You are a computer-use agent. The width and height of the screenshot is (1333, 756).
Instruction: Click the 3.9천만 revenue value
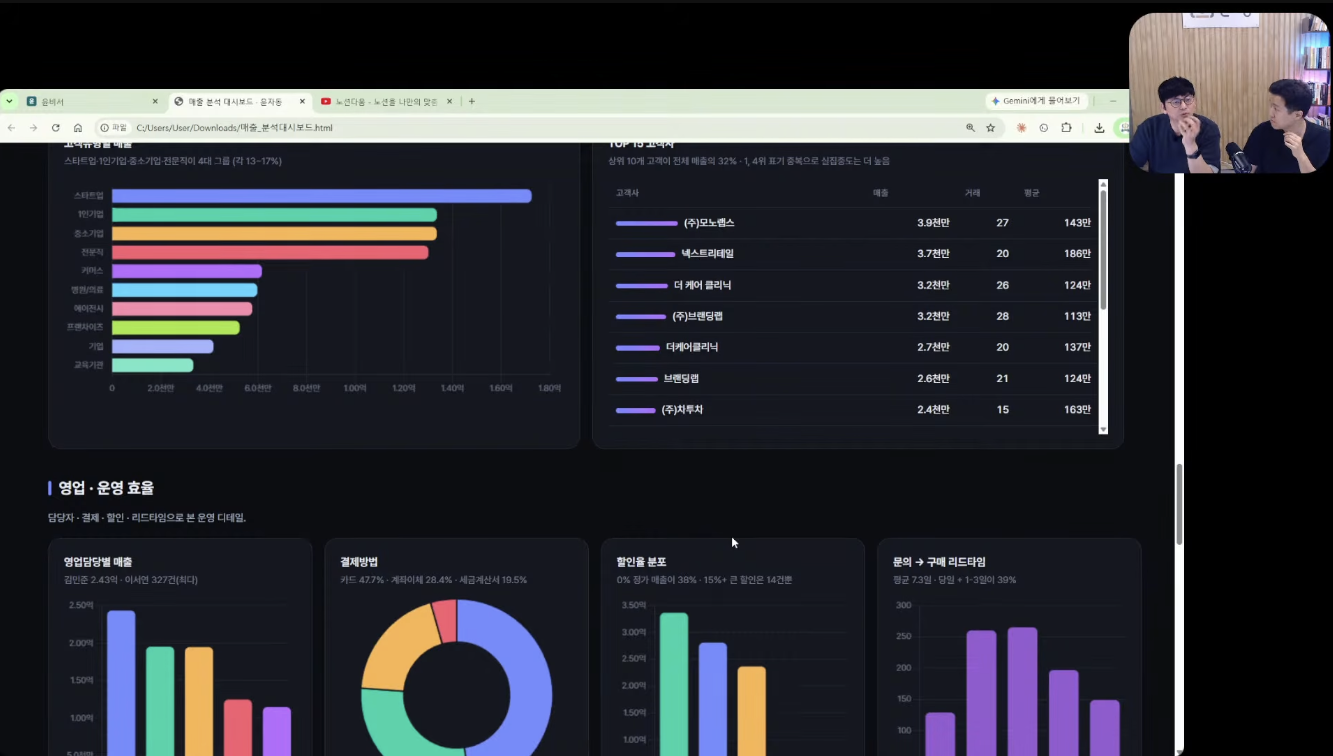click(933, 223)
